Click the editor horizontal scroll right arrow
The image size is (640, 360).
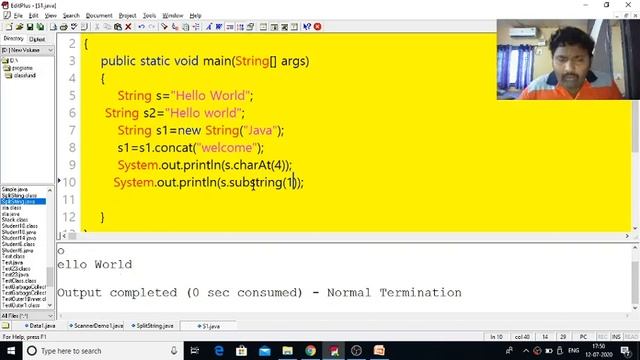pos(627,236)
